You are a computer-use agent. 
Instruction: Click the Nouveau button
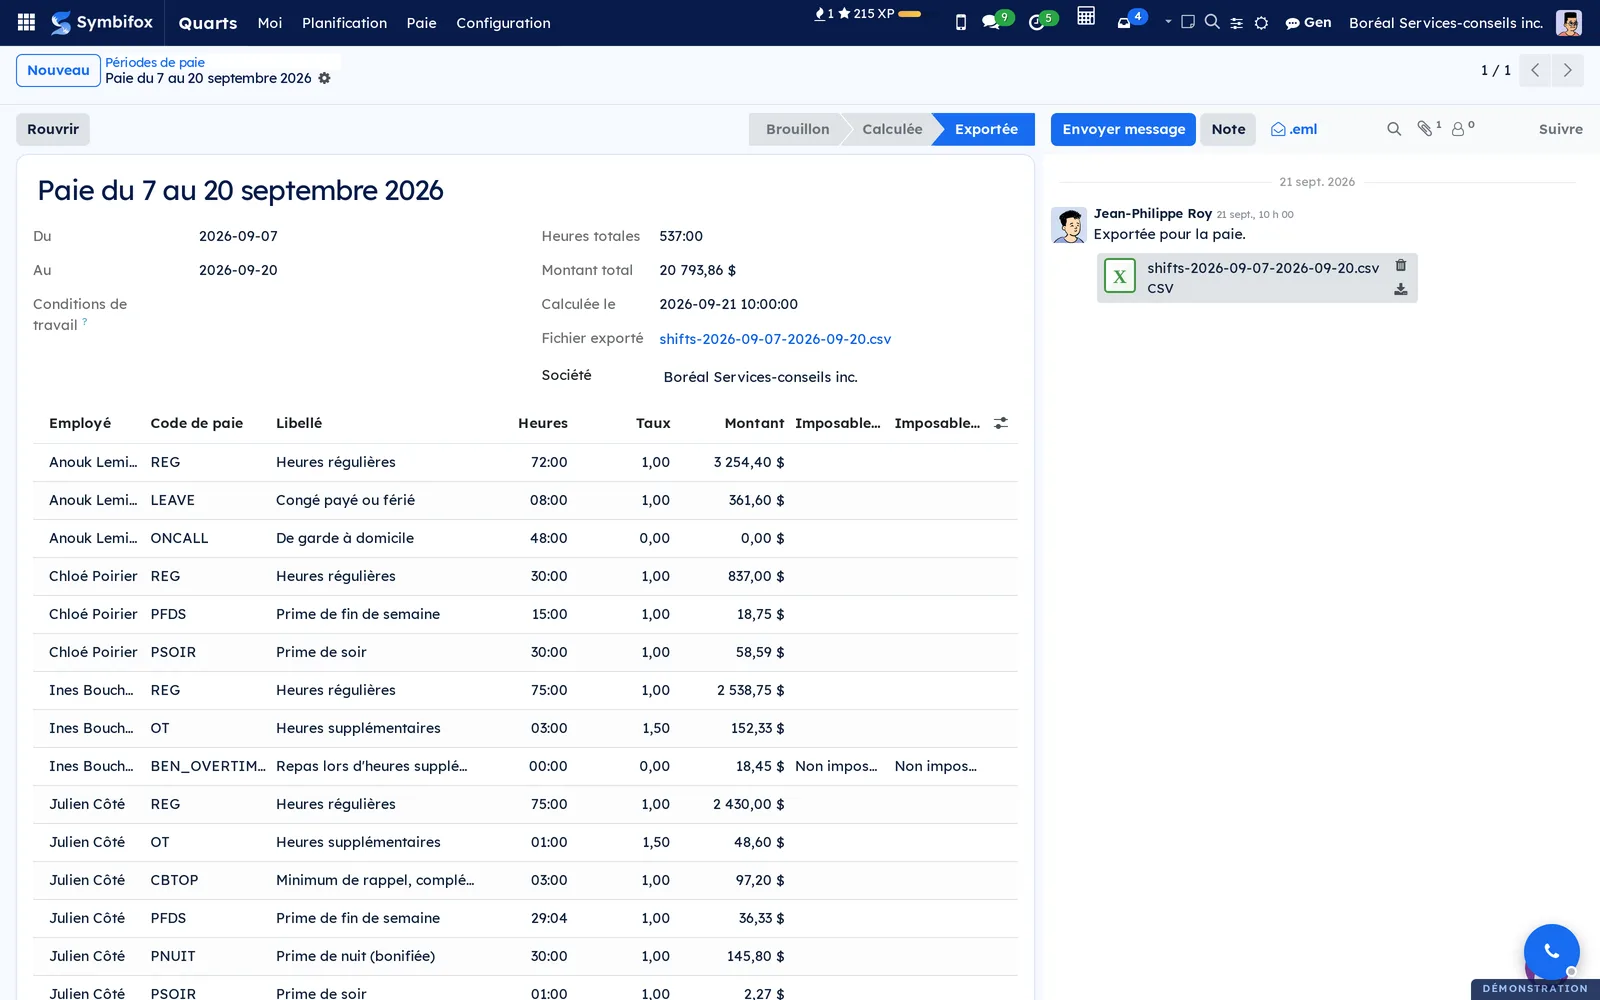click(x=58, y=70)
